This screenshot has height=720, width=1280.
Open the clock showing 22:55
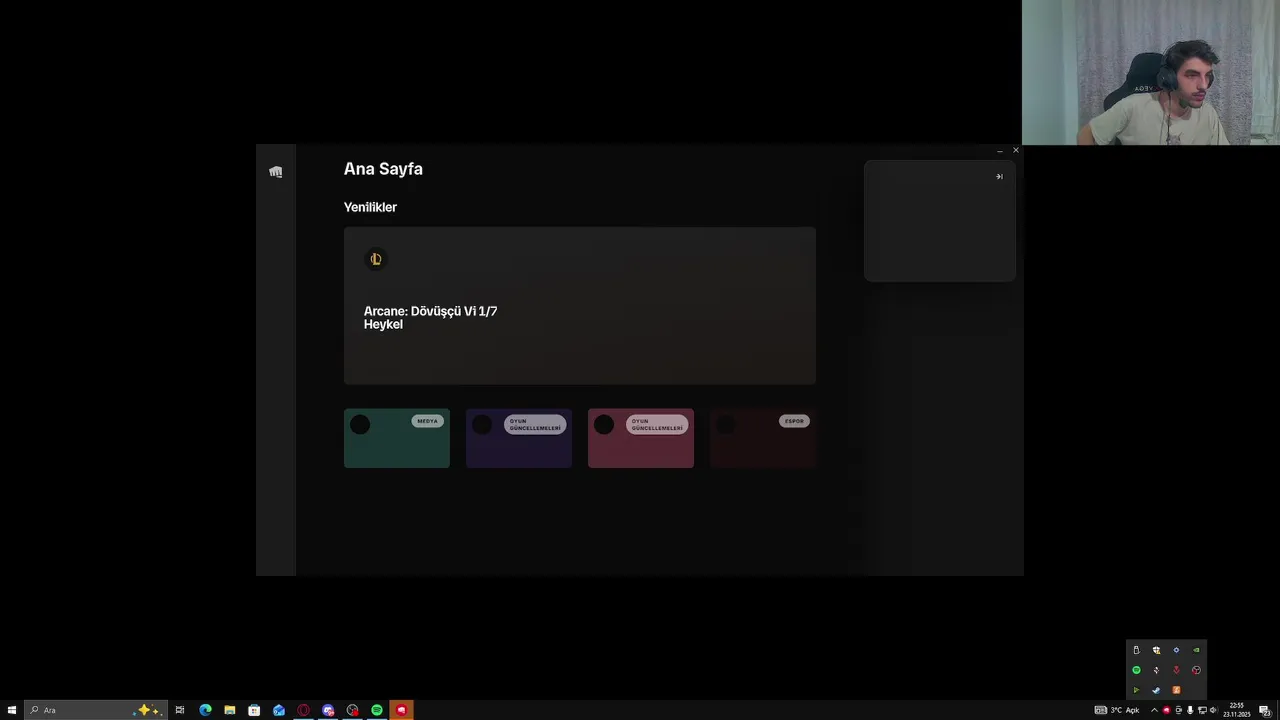1237,710
